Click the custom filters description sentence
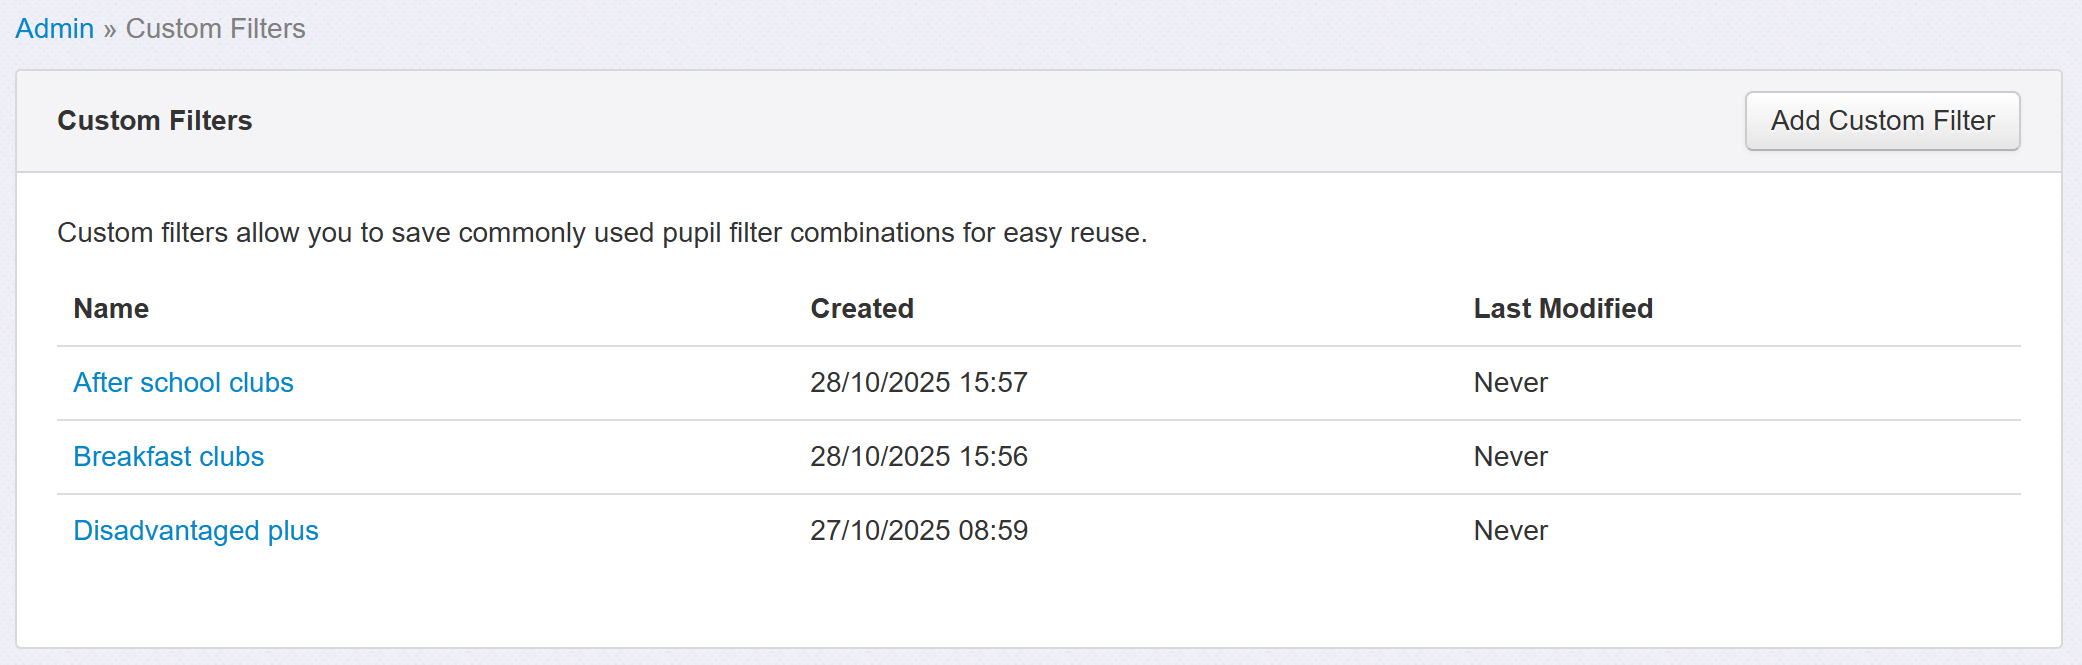This screenshot has width=2082, height=665. 601,233
